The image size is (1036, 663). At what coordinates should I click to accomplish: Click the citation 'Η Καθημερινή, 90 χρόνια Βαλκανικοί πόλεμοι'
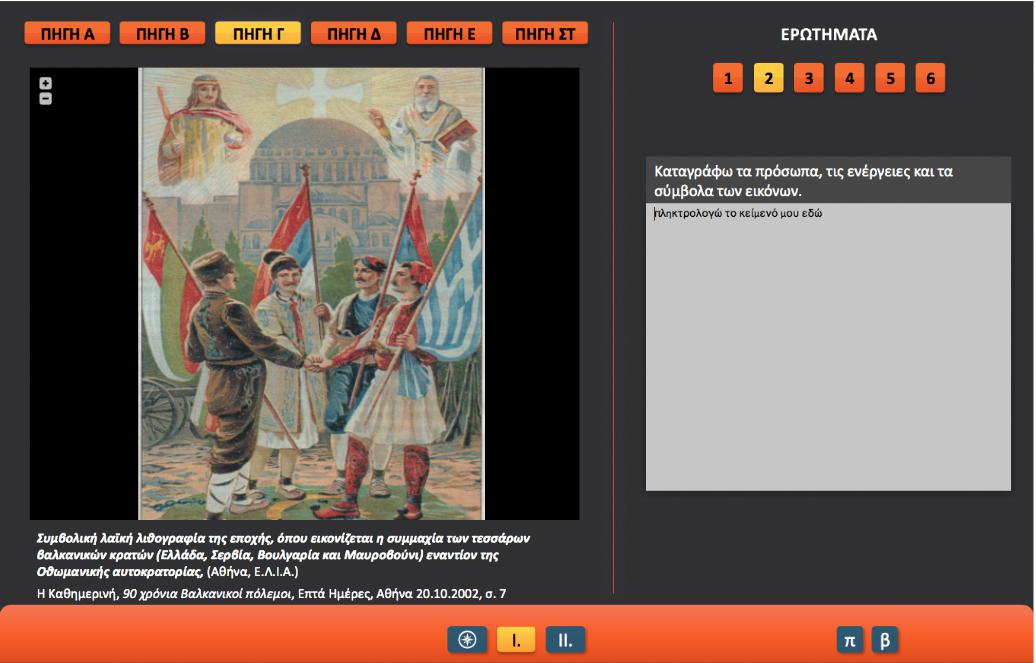[272, 594]
